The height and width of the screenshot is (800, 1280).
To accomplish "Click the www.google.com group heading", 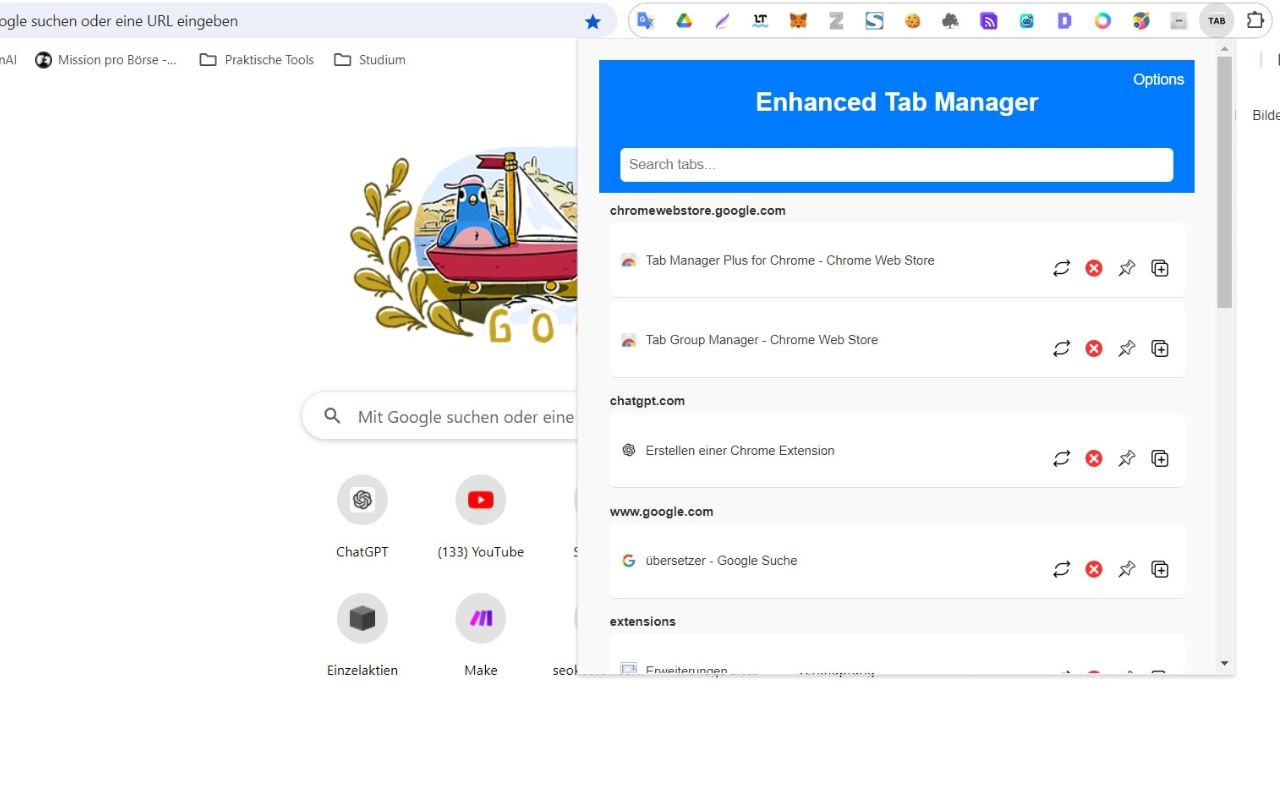I will tap(662, 512).
